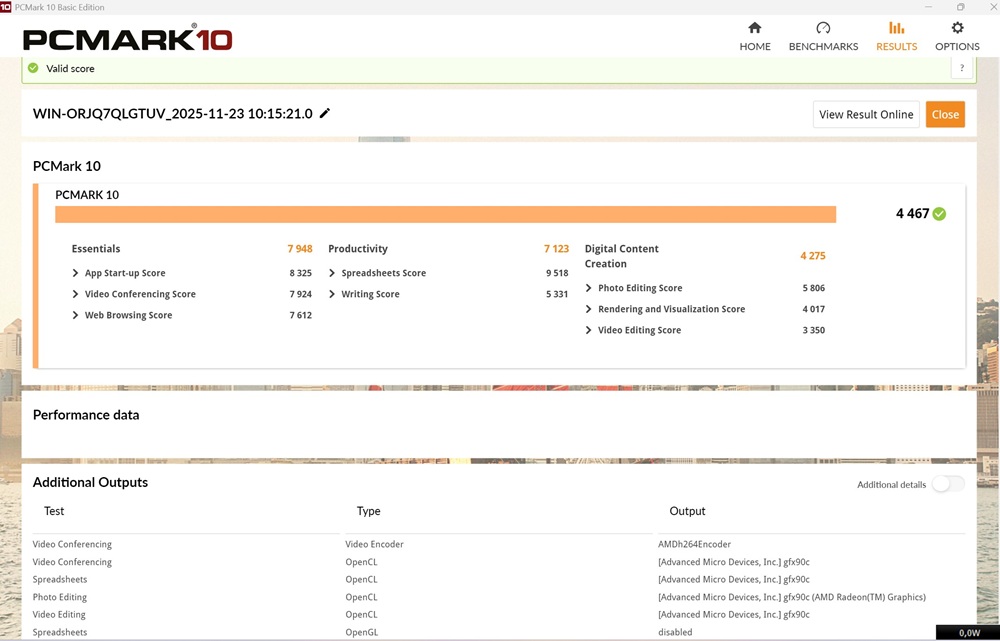This screenshot has height=641, width=1000.
Task: Click the pencil icon to rename result
Action: 325,114
